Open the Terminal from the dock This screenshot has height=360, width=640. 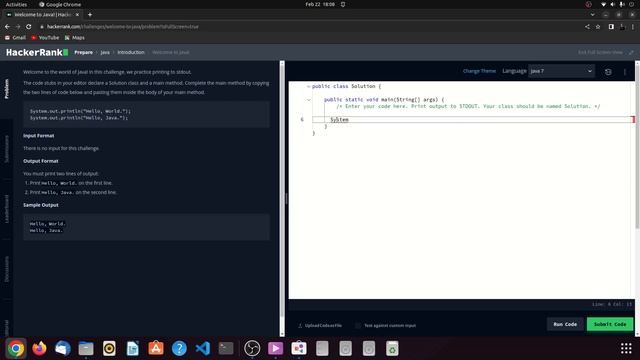click(x=226, y=348)
